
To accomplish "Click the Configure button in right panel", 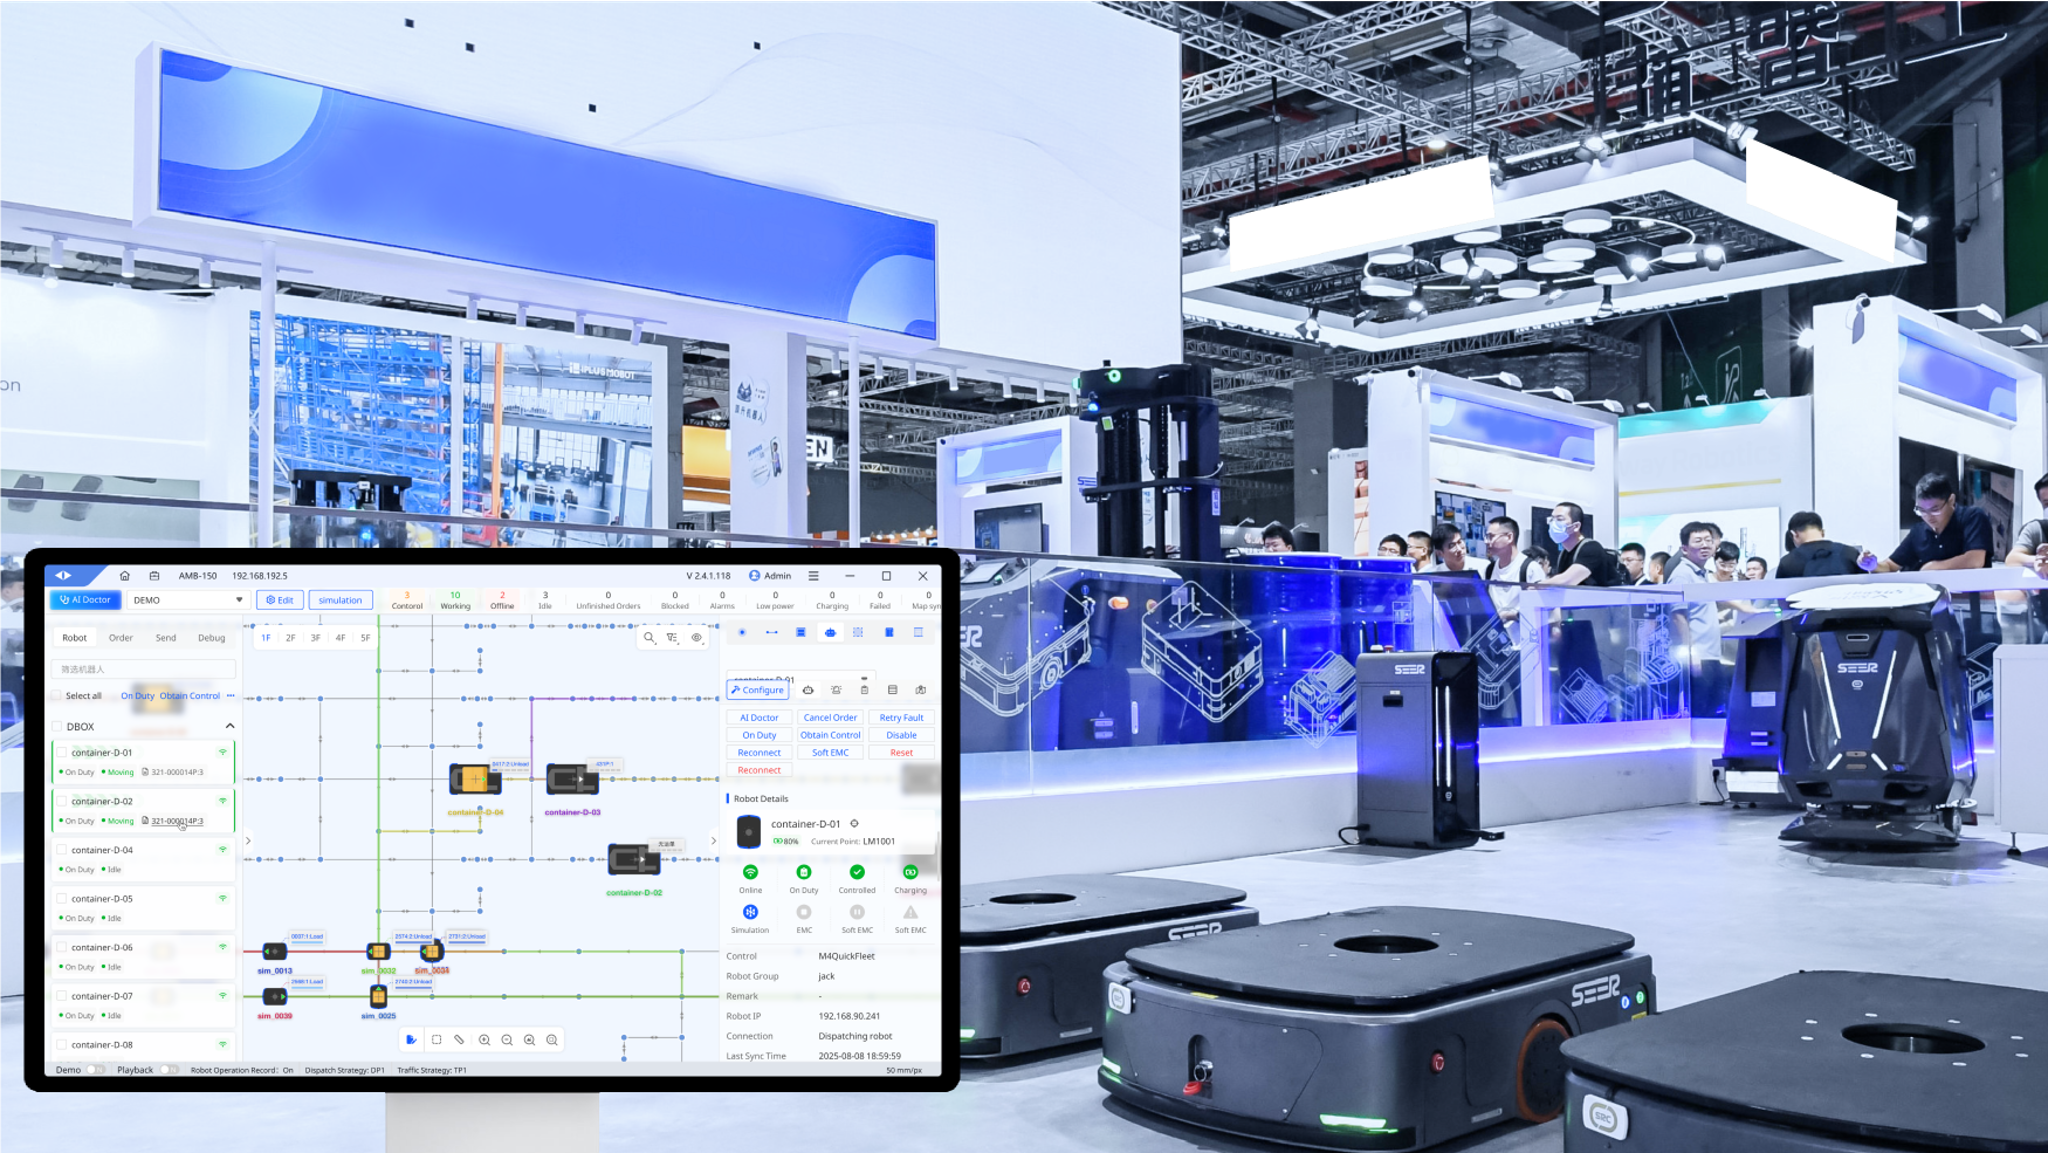I will pyautogui.click(x=757, y=690).
